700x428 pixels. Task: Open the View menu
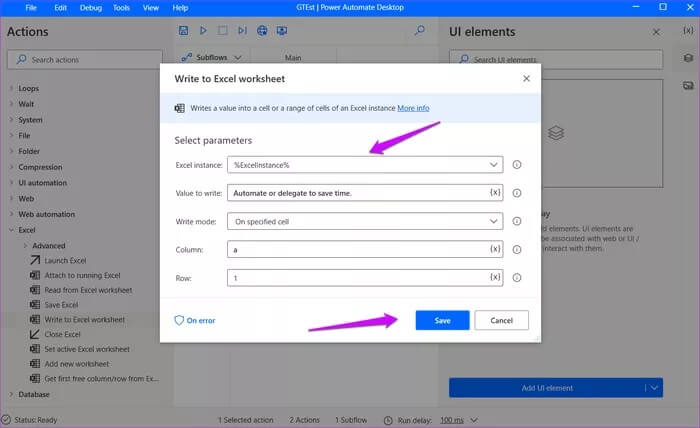pyautogui.click(x=151, y=8)
